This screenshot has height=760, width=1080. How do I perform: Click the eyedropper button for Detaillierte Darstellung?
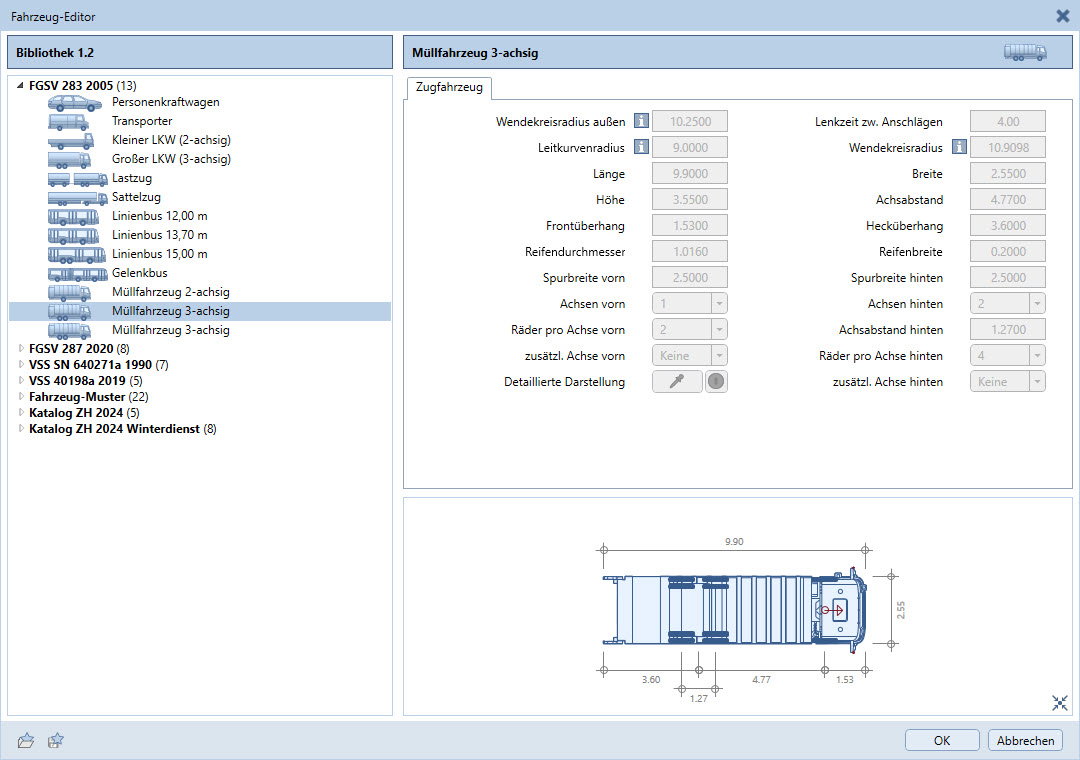click(x=677, y=382)
